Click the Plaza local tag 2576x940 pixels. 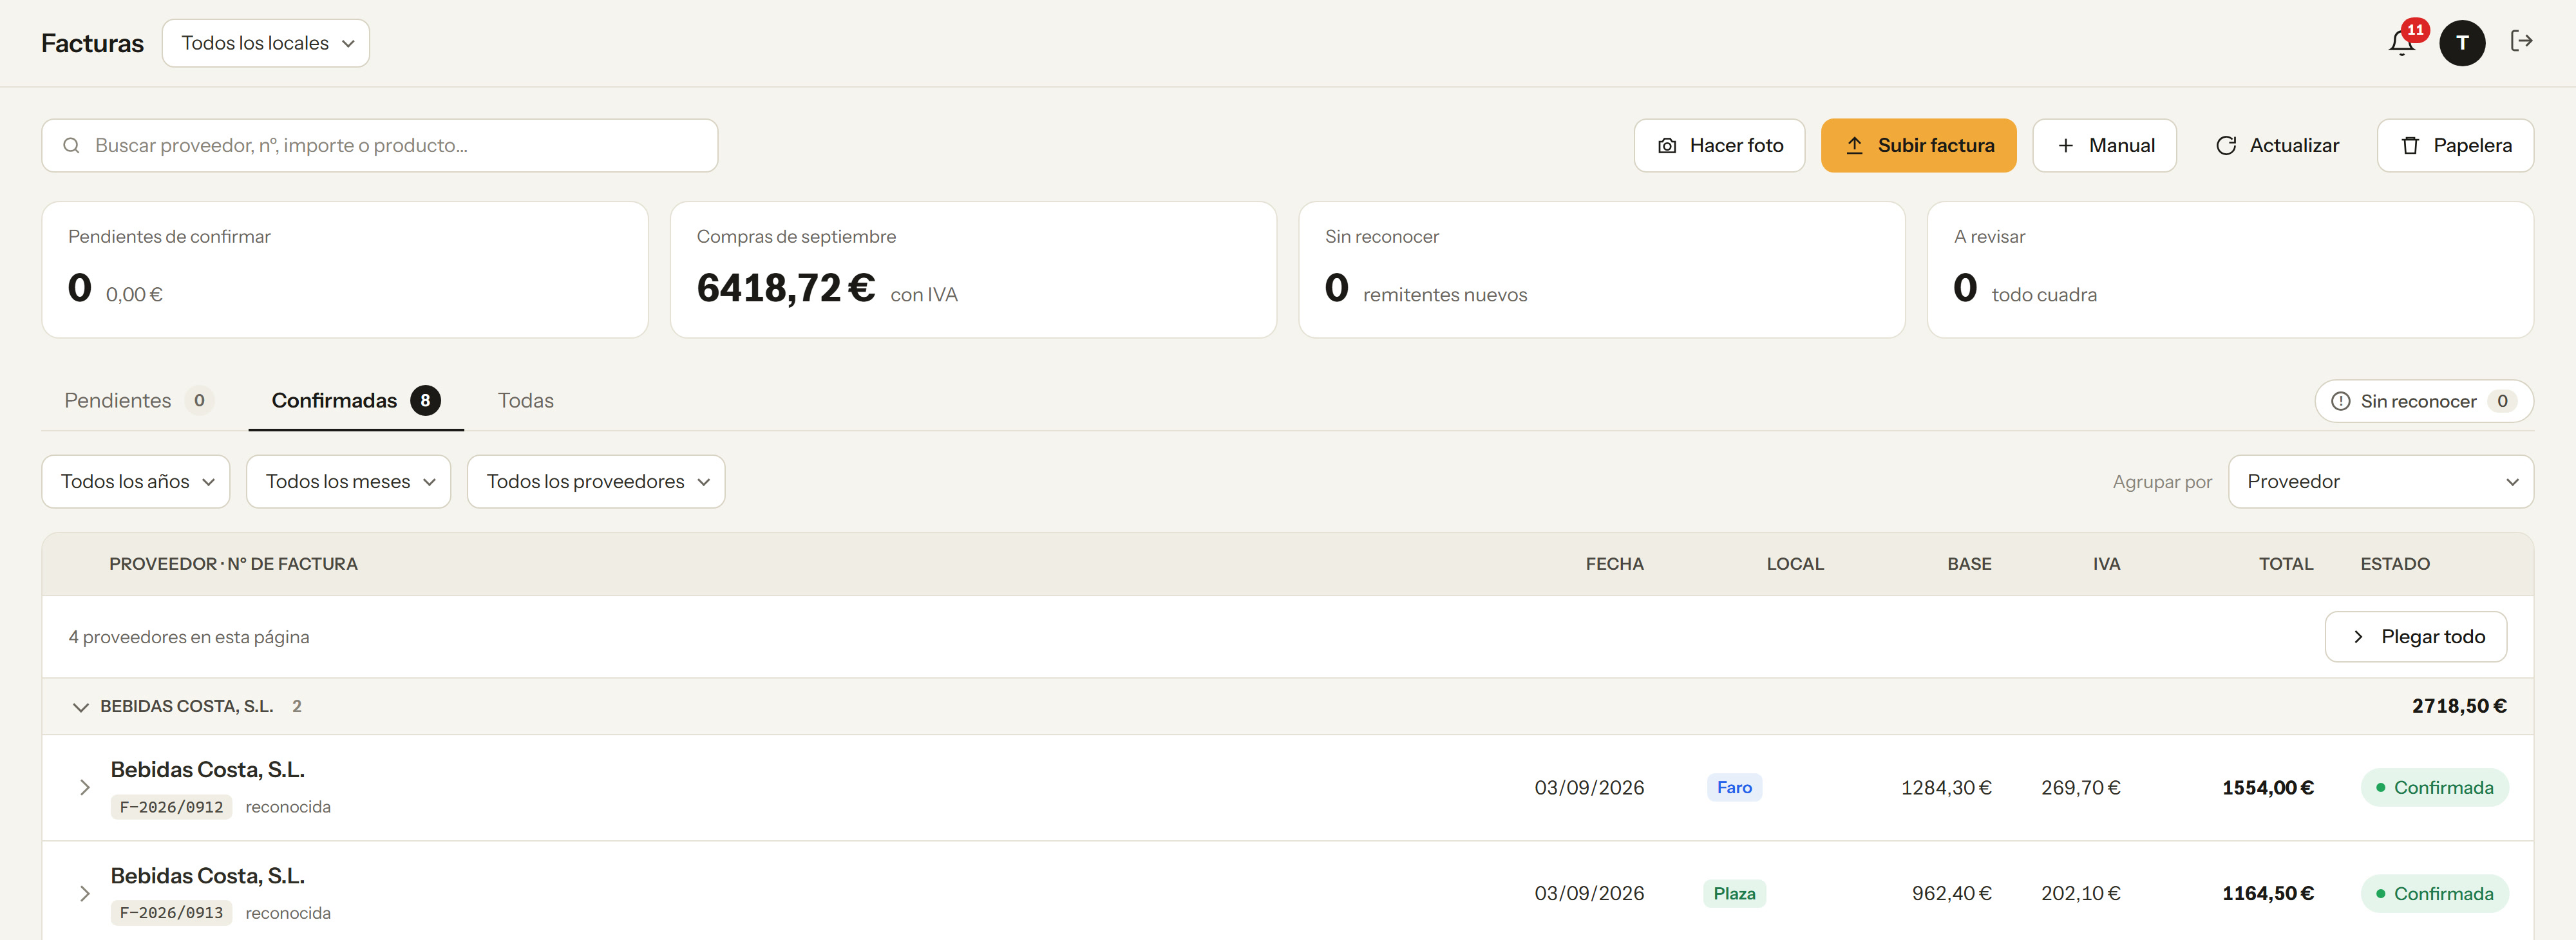[x=1734, y=894]
